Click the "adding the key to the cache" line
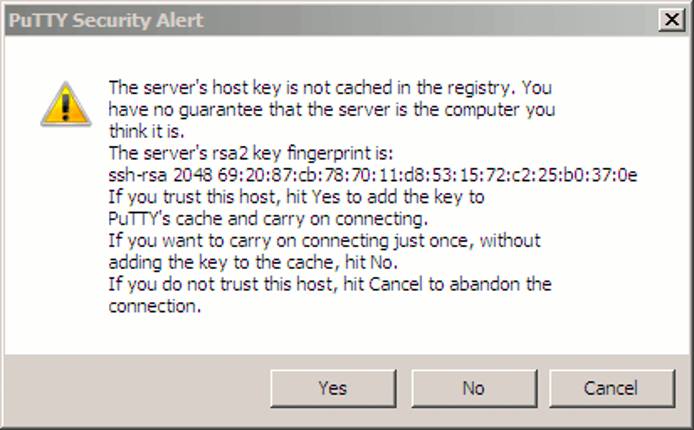Viewport: 694px width, 430px height. tap(253, 262)
